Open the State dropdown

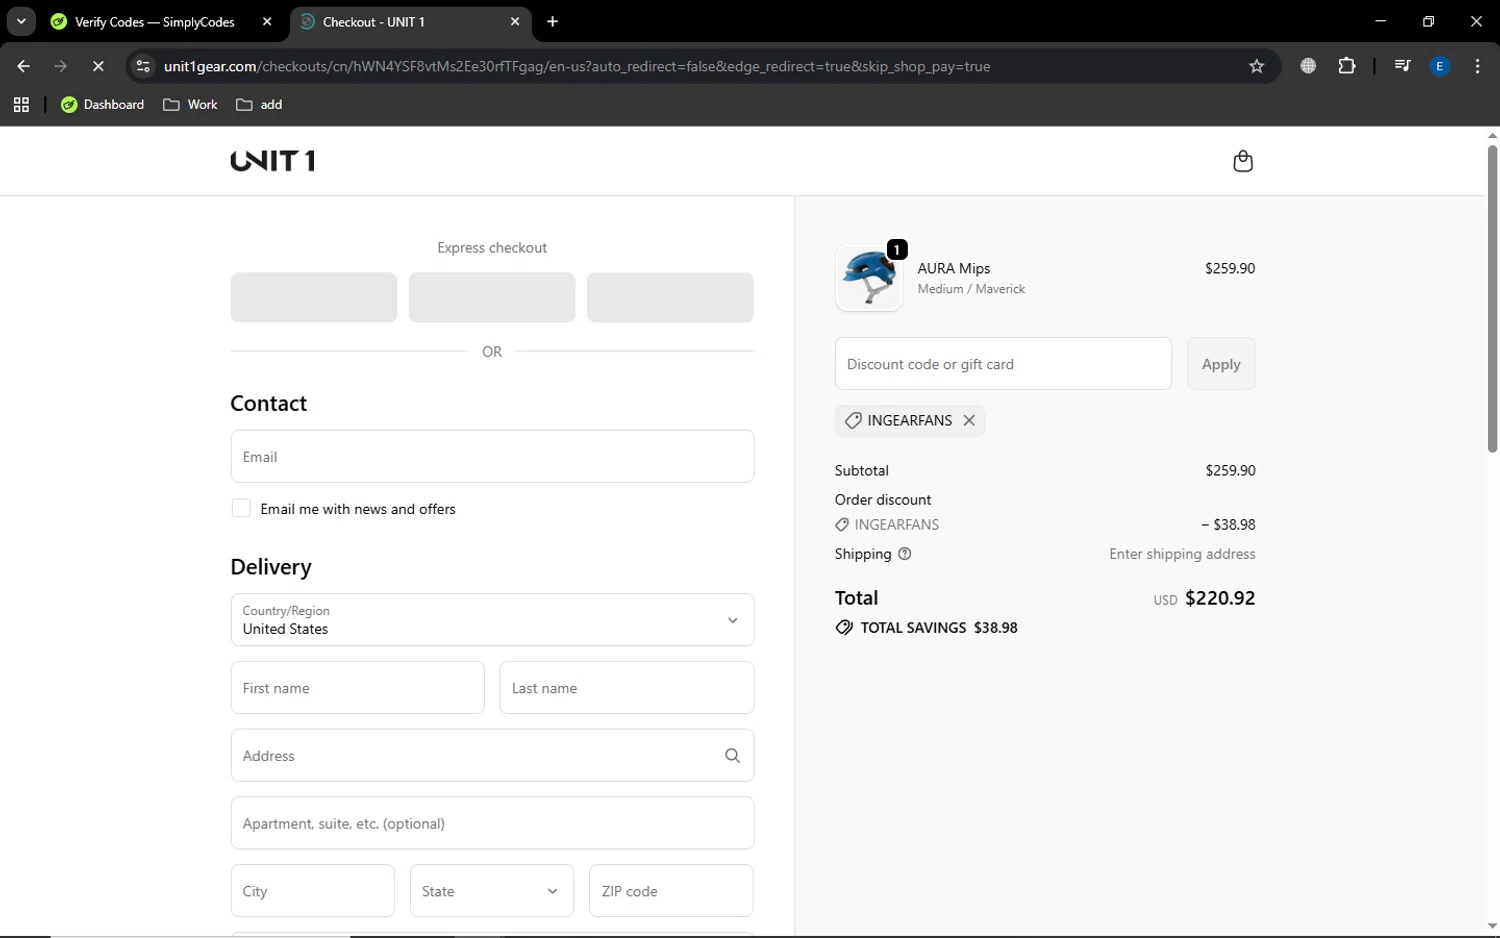(x=492, y=891)
